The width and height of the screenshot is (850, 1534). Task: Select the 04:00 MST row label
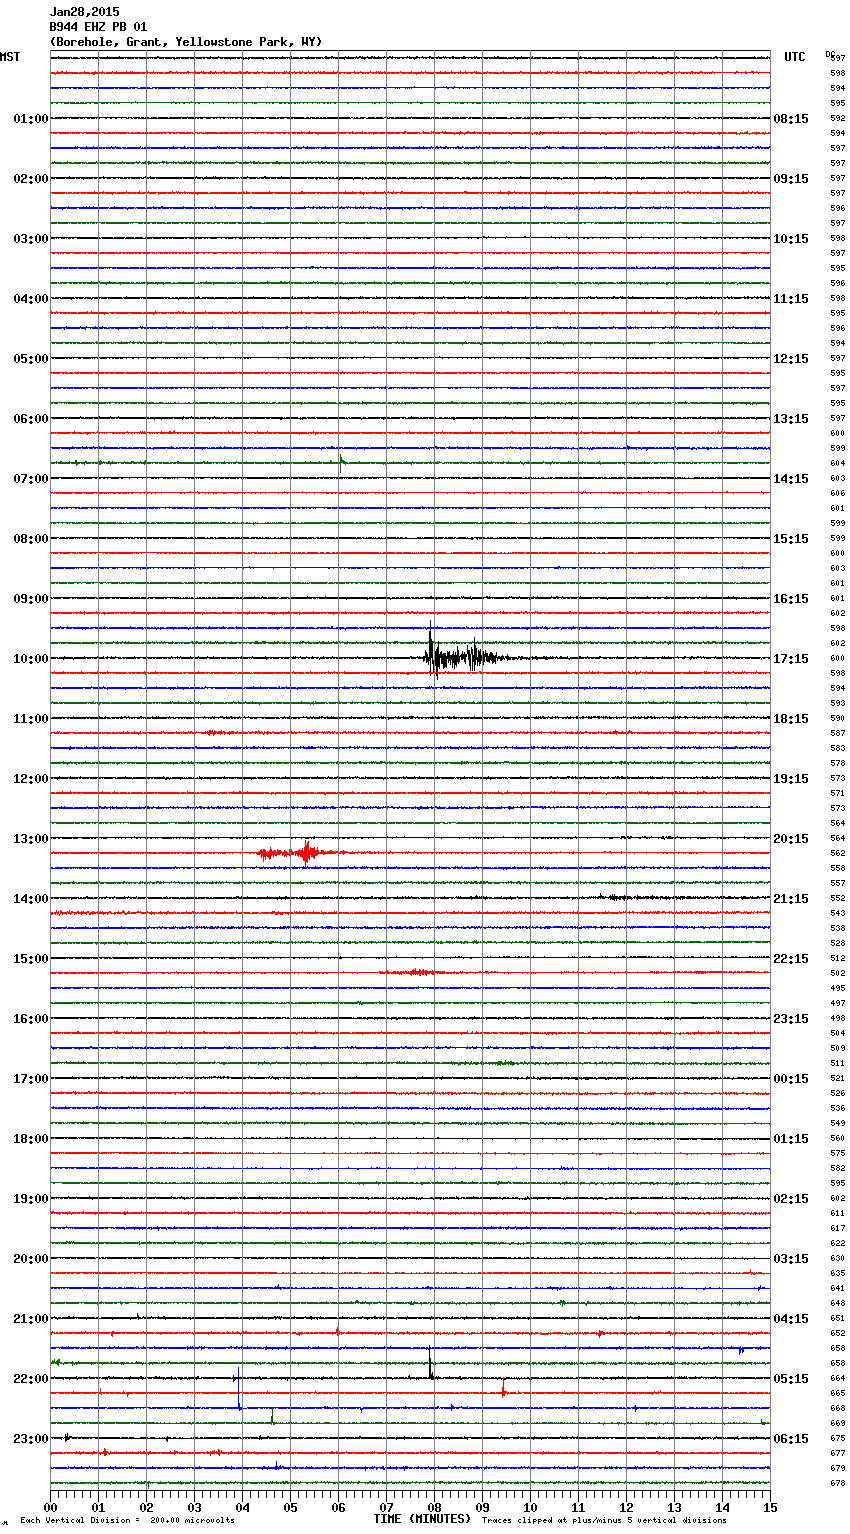(31, 299)
